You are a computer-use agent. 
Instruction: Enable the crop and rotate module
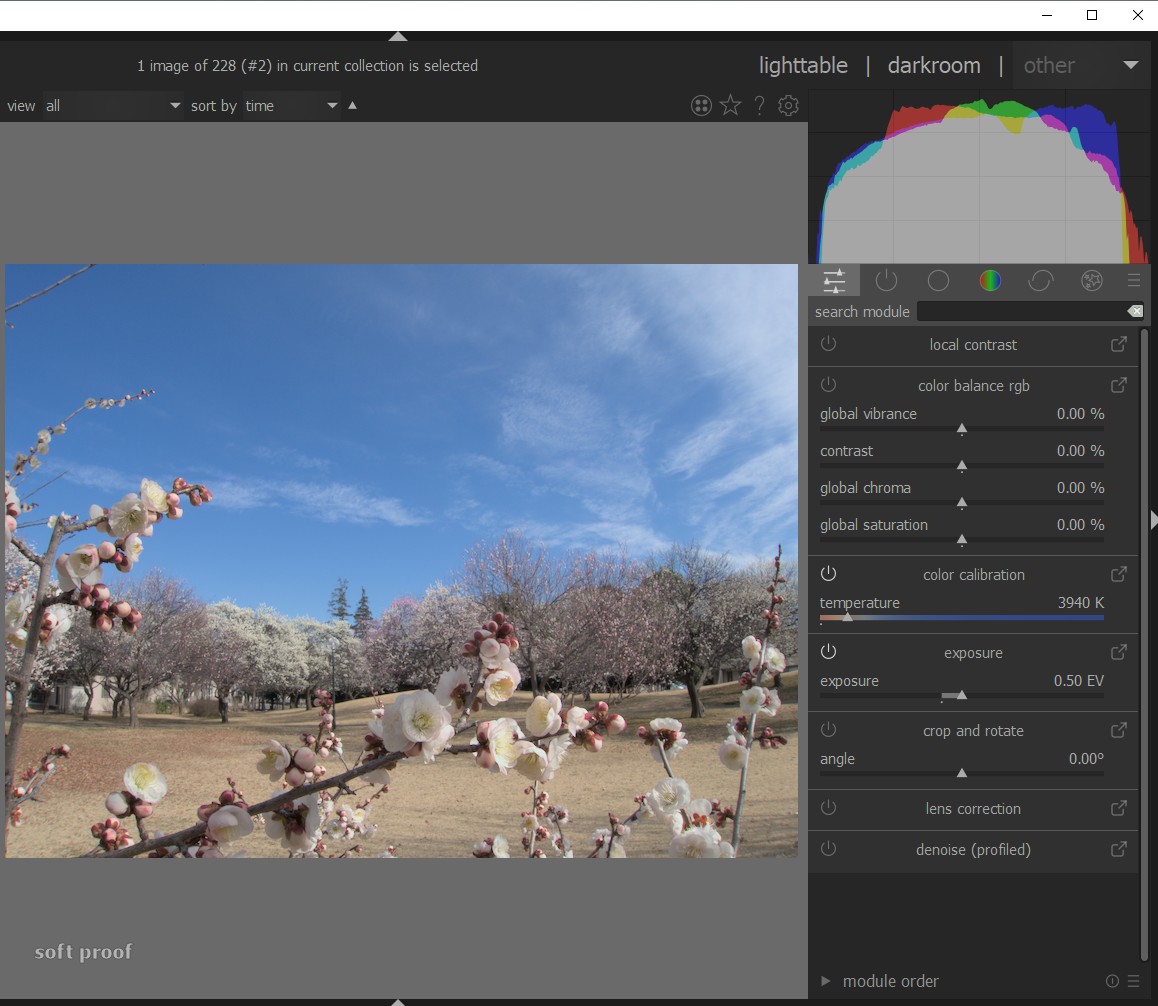(829, 730)
